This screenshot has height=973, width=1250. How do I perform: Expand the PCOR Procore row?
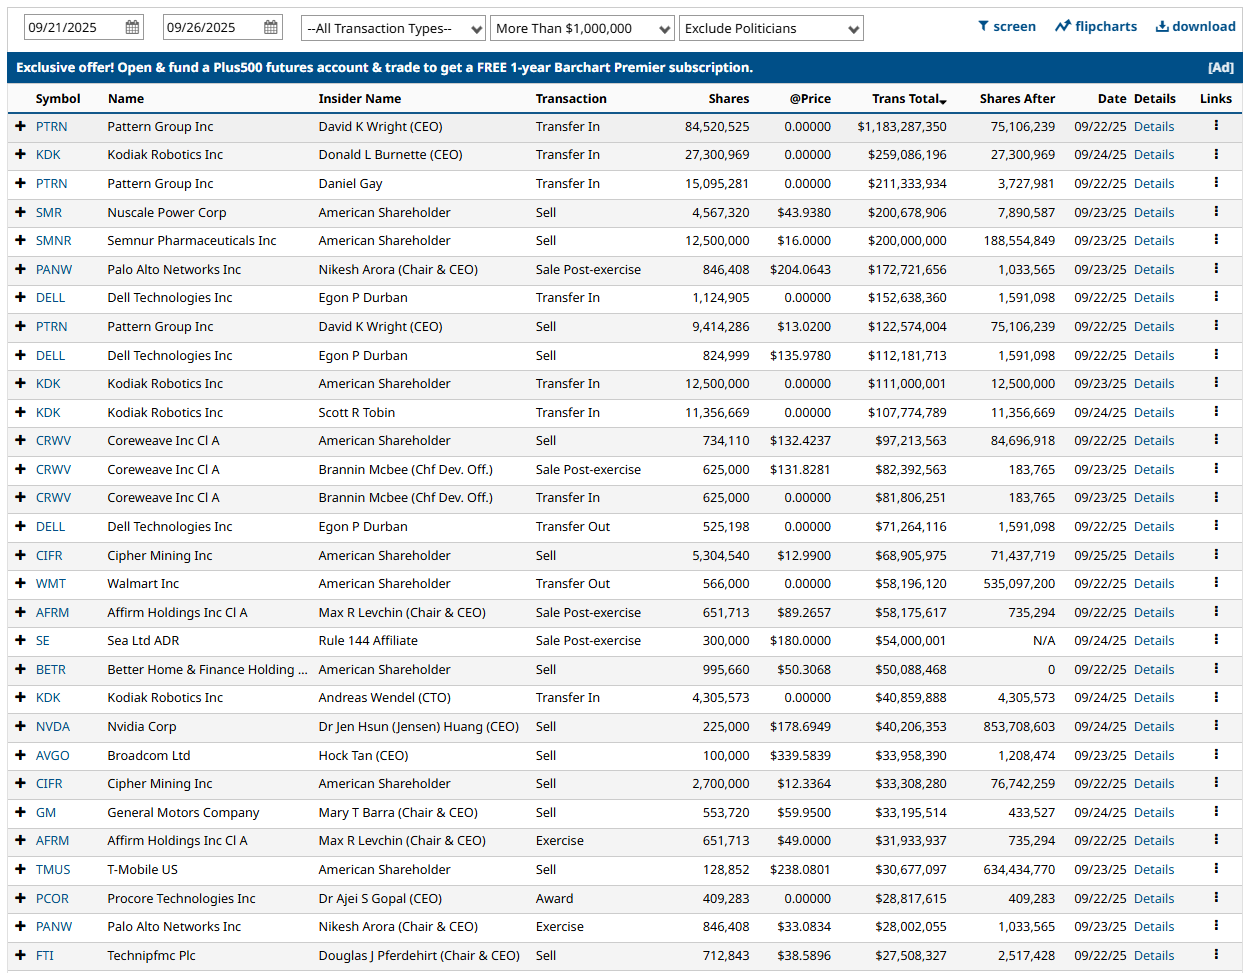[20, 898]
